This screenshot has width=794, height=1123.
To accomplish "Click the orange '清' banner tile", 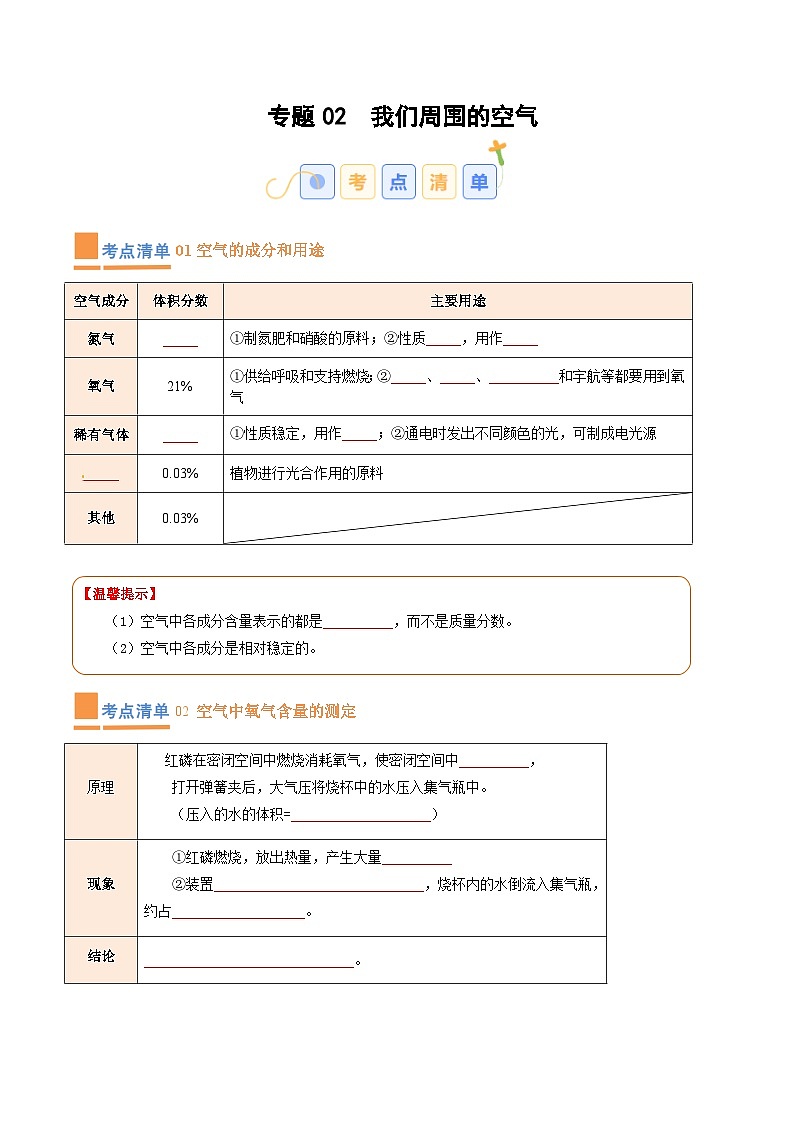I will tap(439, 182).
